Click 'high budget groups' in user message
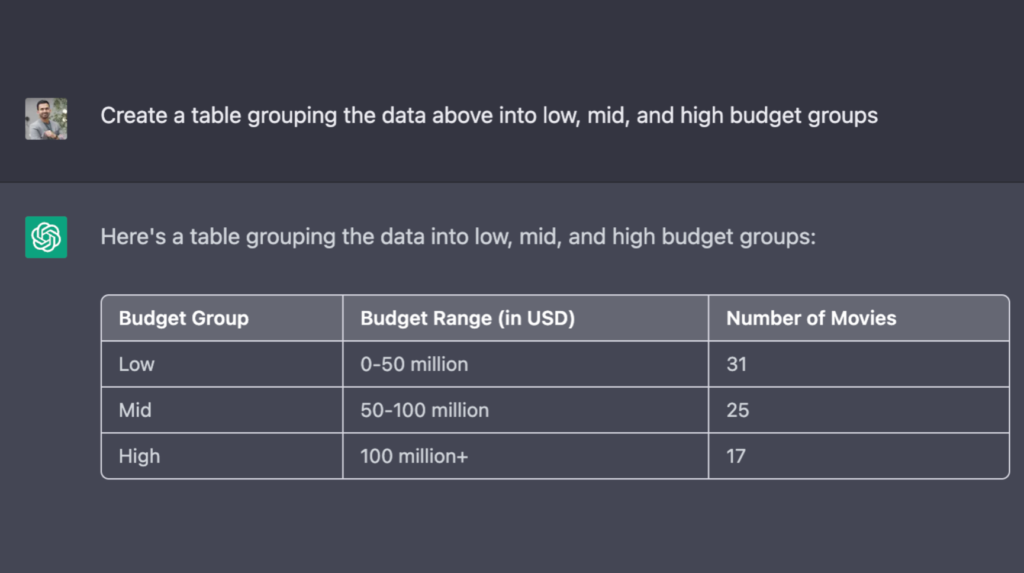 [778, 116]
